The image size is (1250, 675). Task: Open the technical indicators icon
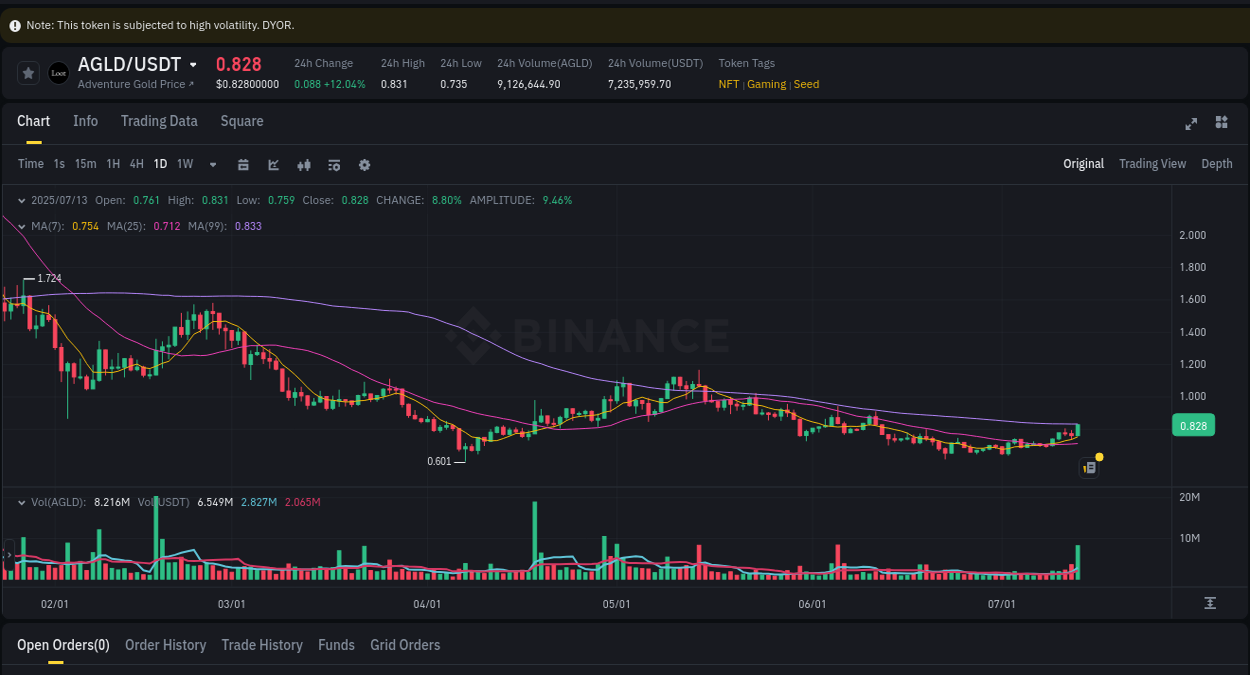(304, 164)
